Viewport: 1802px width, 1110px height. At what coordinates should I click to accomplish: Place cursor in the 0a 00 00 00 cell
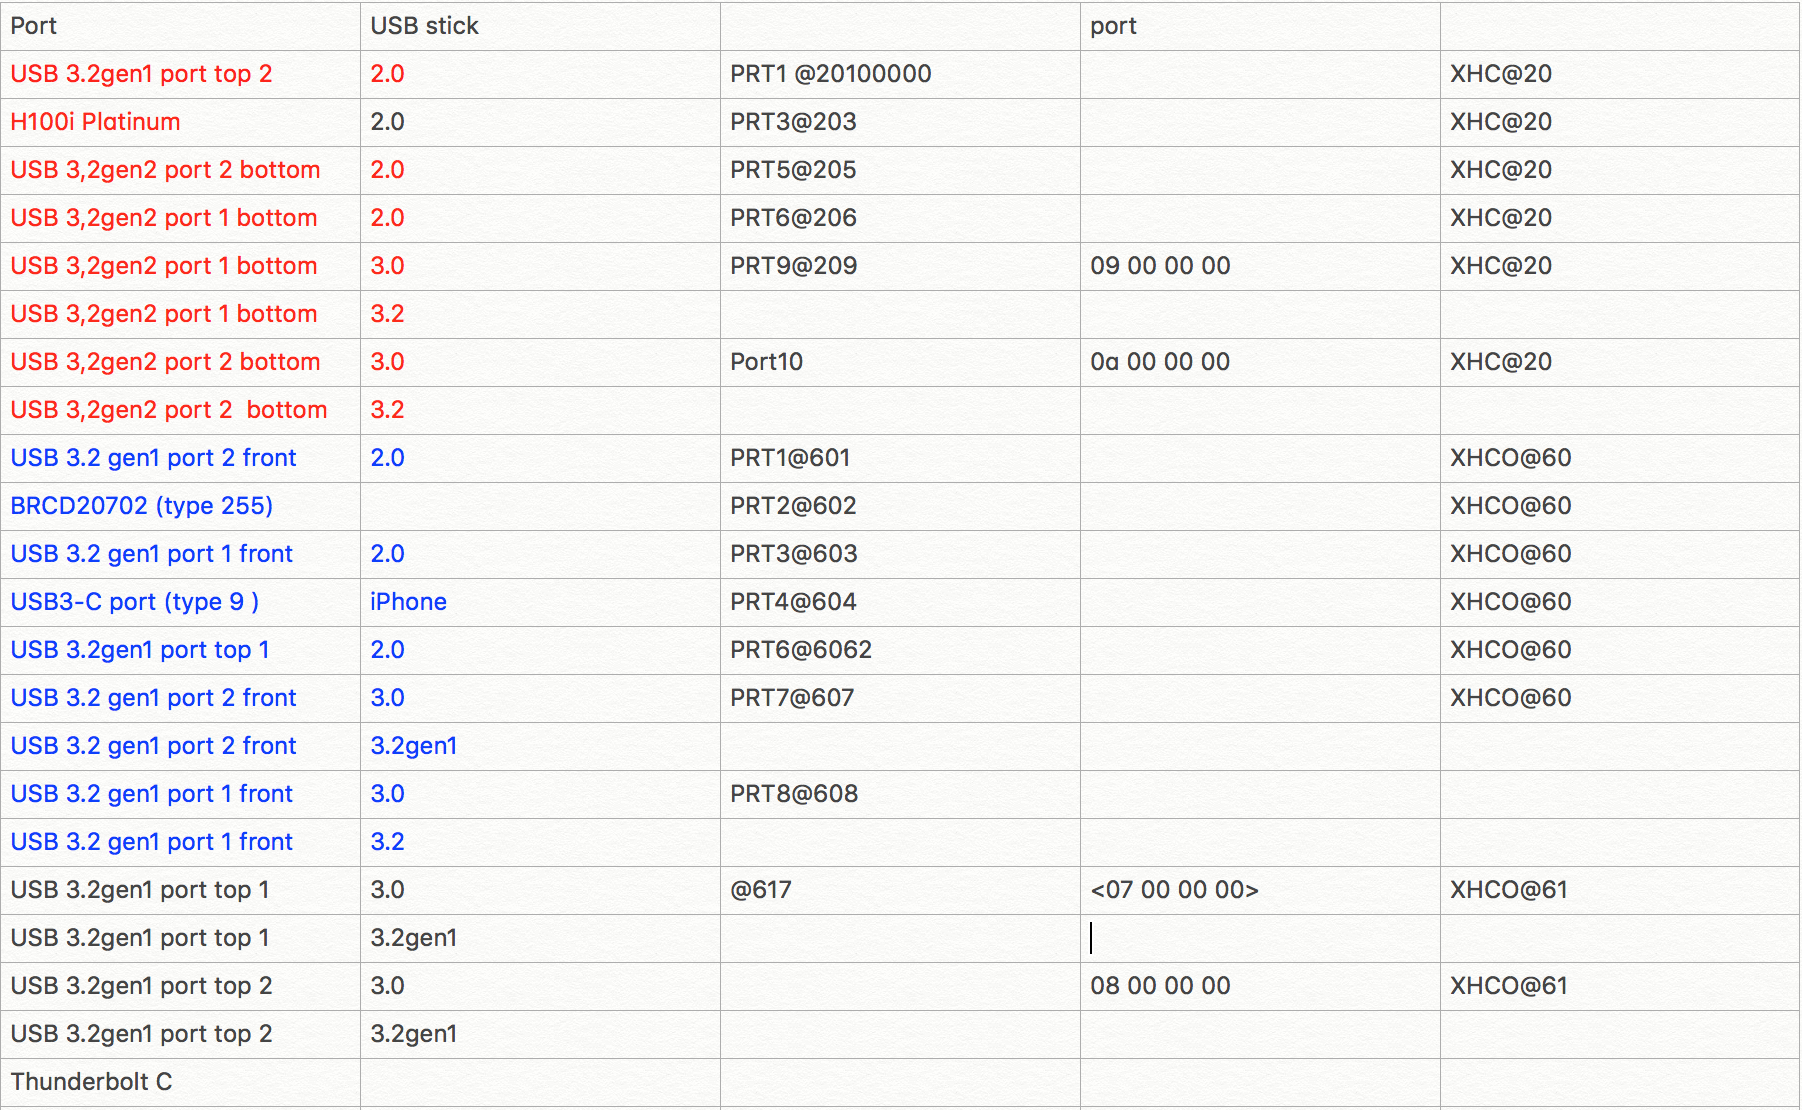click(1159, 362)
